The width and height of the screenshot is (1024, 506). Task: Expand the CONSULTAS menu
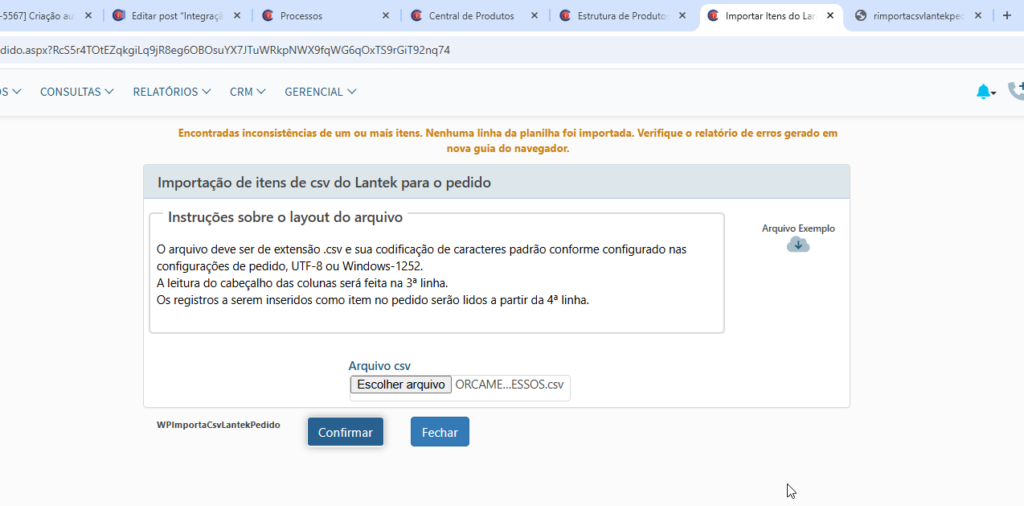coord(76,92)
